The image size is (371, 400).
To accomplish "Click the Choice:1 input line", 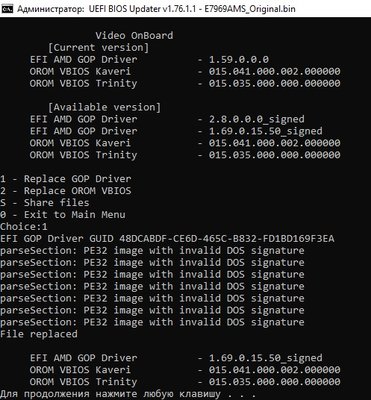I will (24, 227).
